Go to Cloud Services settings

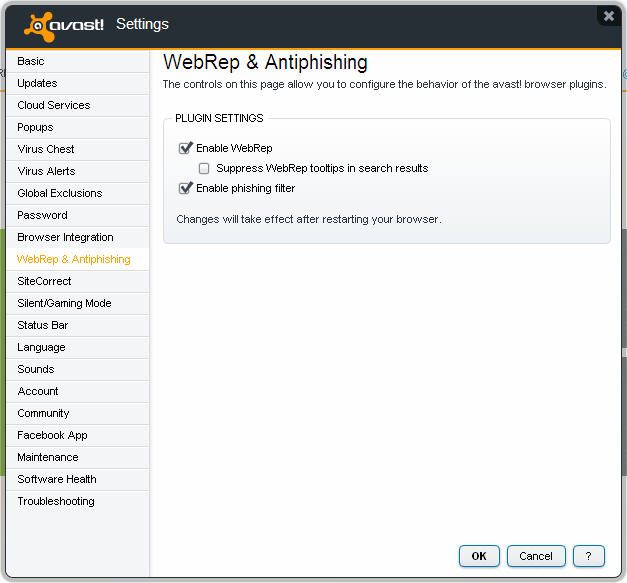coord(78,105)
